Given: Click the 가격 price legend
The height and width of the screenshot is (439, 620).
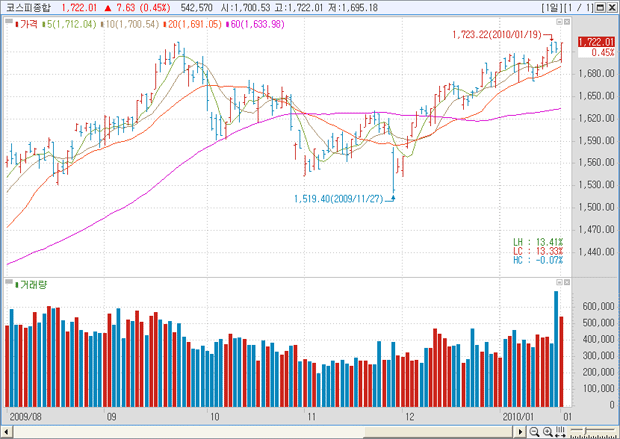Looking at the screenshot, I should 27,25.
